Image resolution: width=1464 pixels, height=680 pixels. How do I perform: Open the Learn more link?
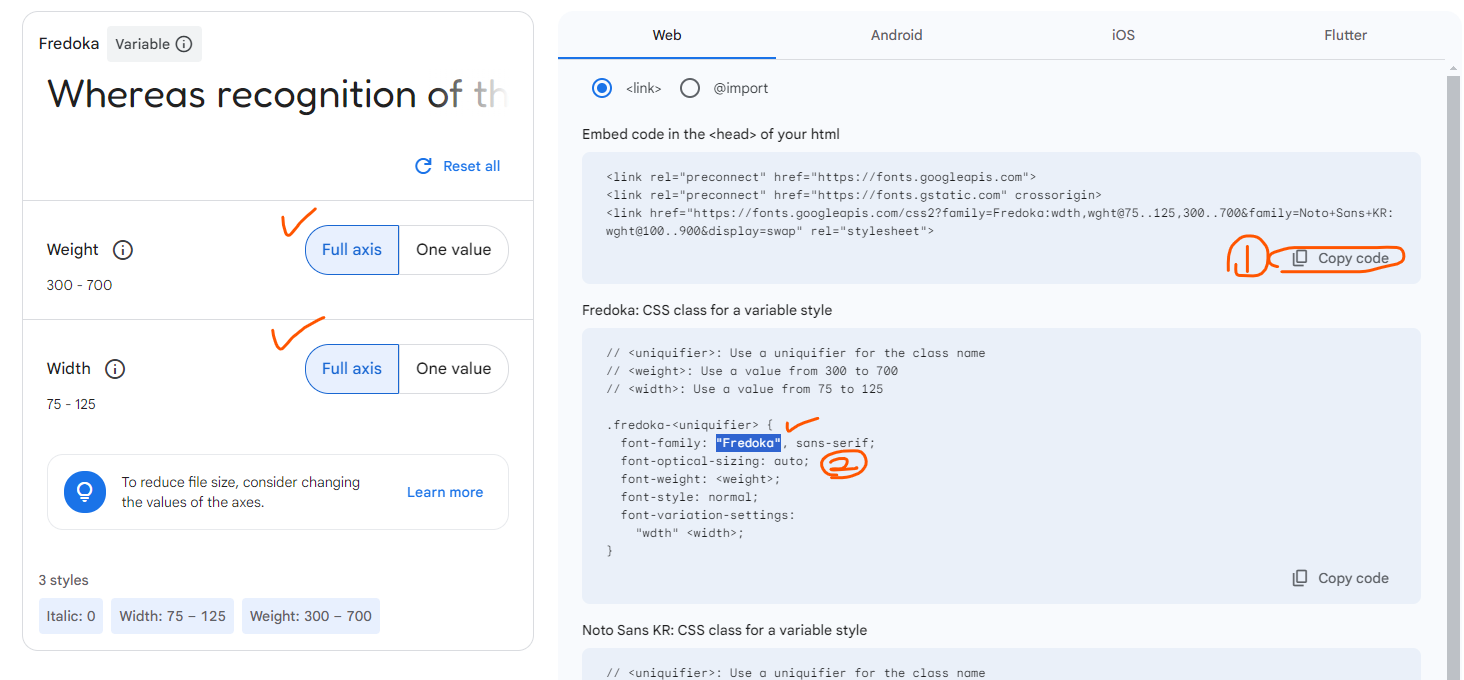(445, 492)
